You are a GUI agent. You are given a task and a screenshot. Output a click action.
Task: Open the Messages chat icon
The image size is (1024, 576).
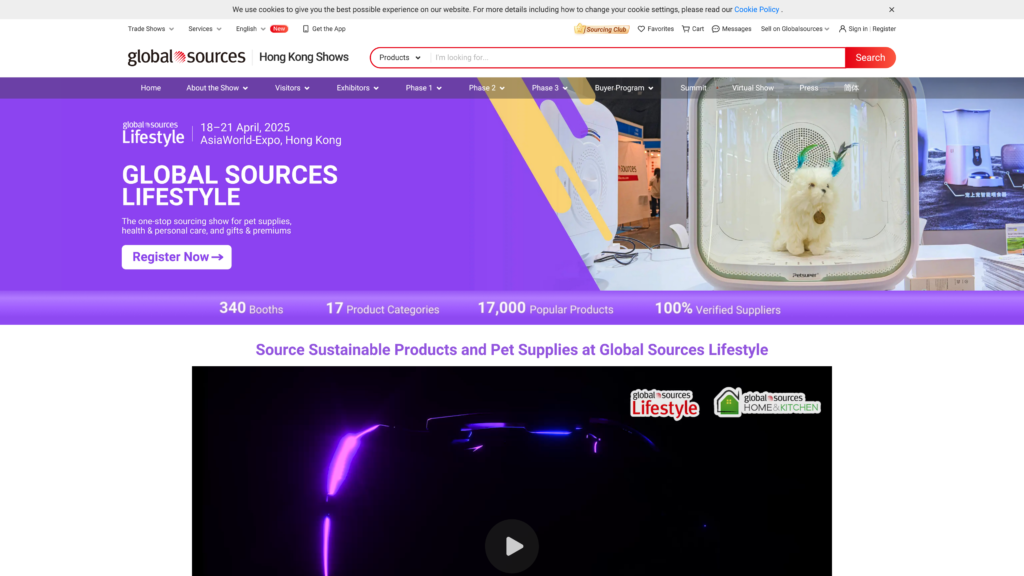(x=716, y=29)
